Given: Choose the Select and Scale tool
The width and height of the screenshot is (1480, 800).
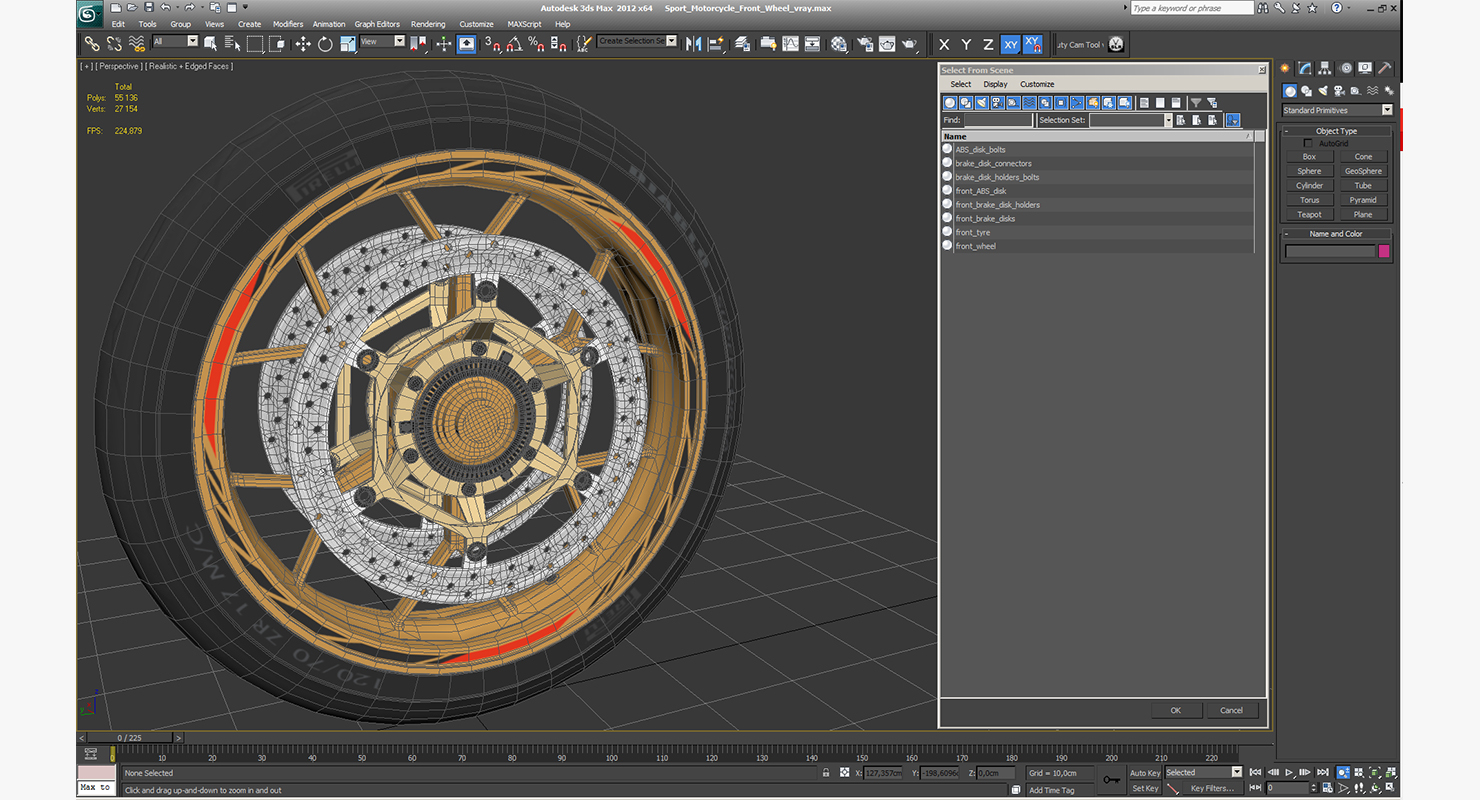Looking at the screenshot, I should (x=348, y=44).
